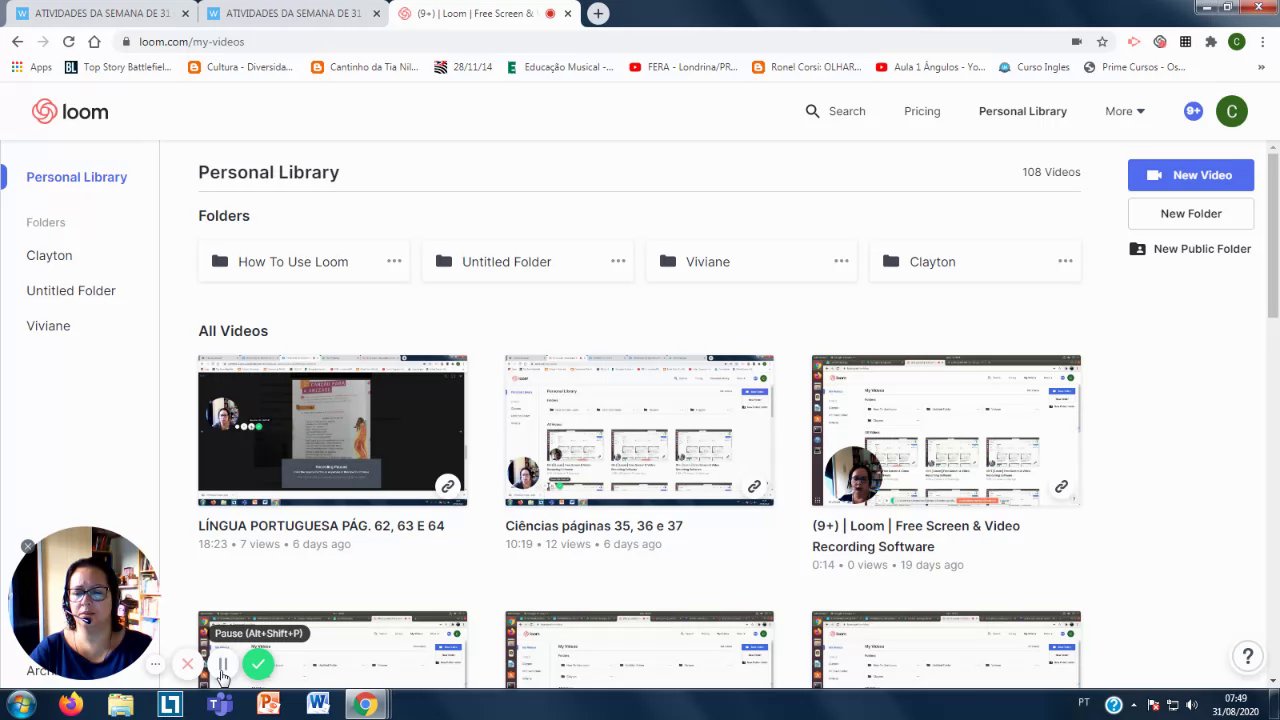Screen dimensions: 1280x720
Task: Copy link of LÍNGUA PORTUGUESA video
Action: pyautogui.click(x=447, y=486)
